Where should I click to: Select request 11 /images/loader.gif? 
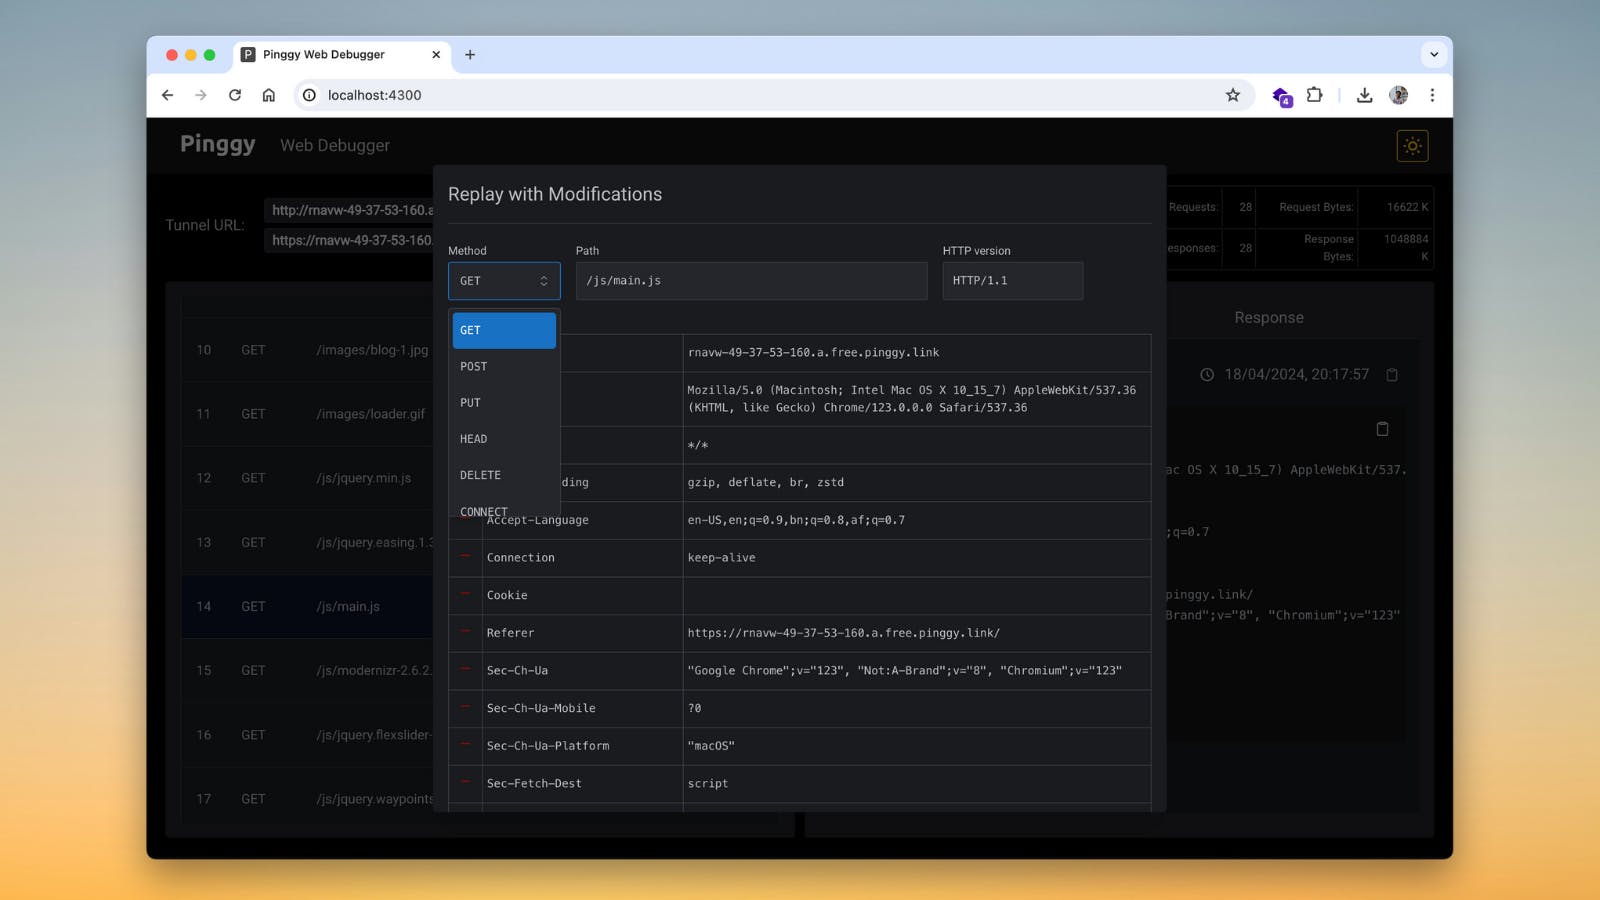click(307, 414)
